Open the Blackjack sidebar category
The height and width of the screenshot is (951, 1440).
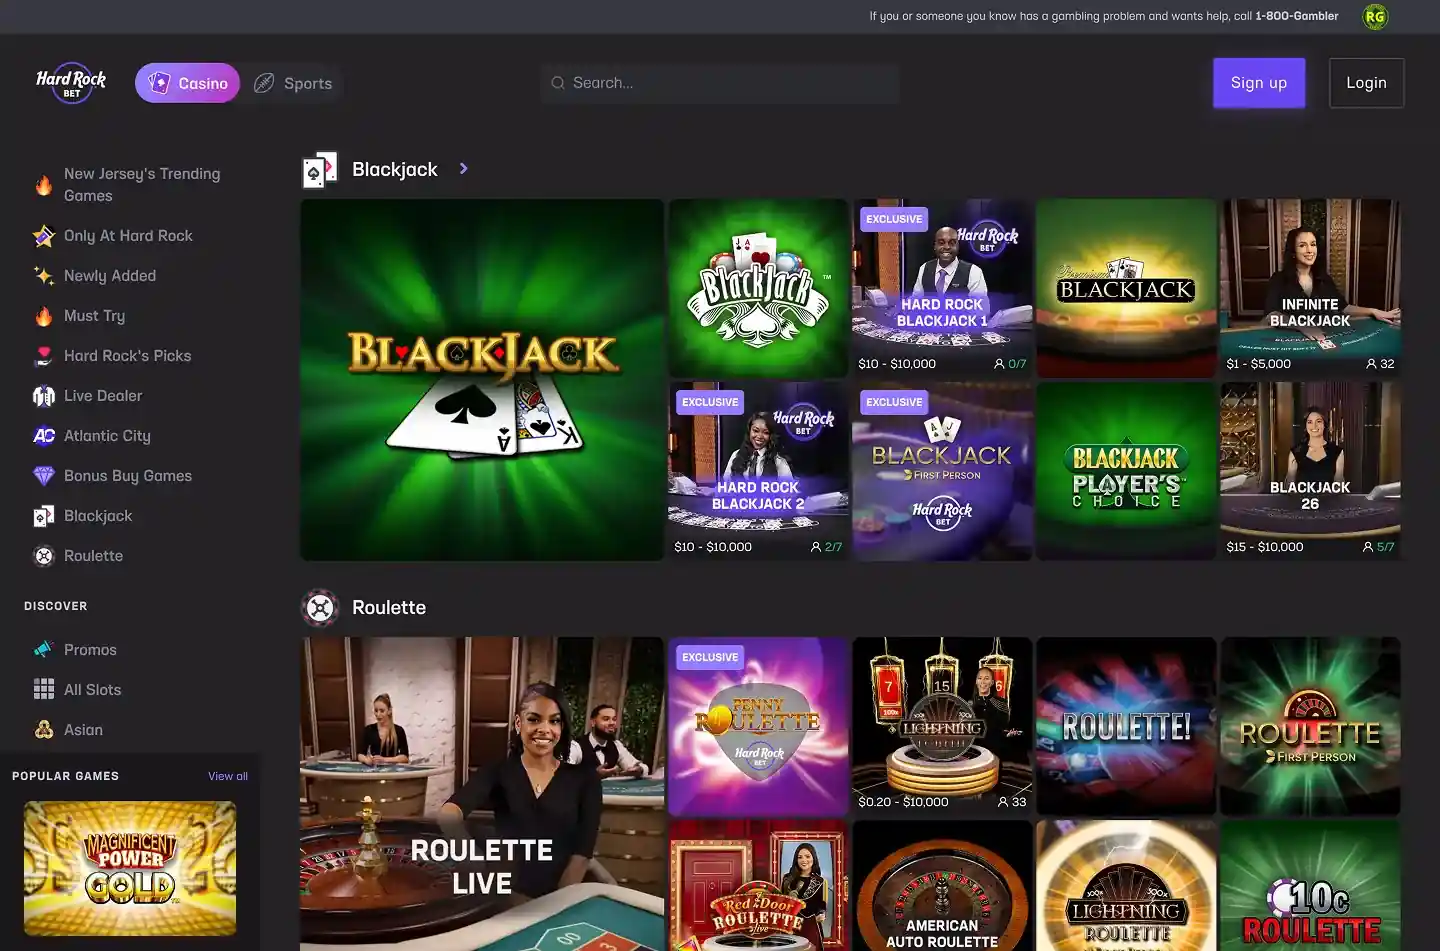coord(98,515)
